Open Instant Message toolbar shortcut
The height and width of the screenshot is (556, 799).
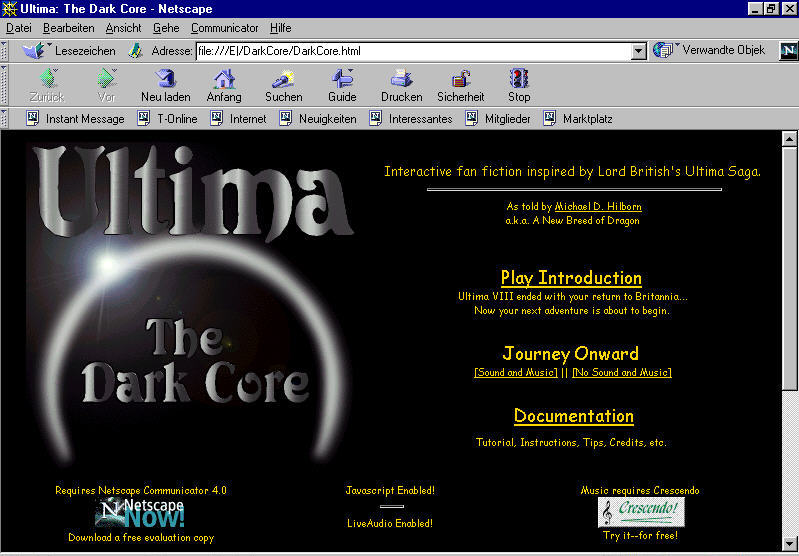click(x=75, y=119)
